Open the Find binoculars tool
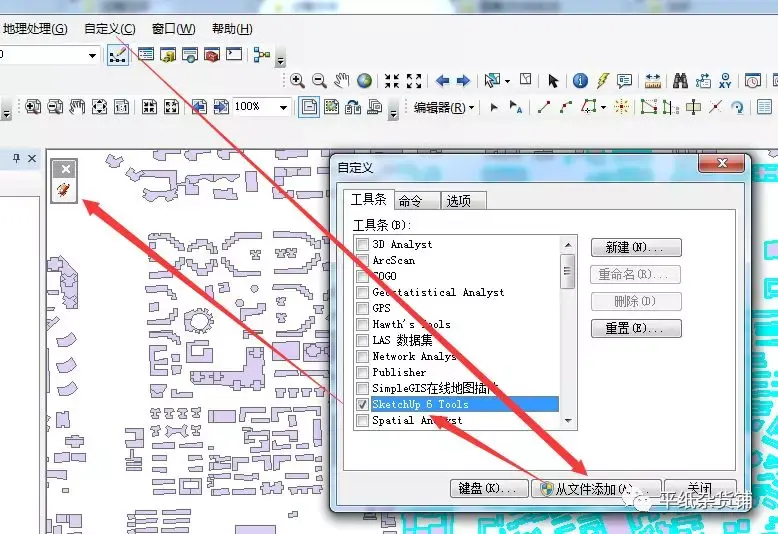778x534 pixels. 680,80
